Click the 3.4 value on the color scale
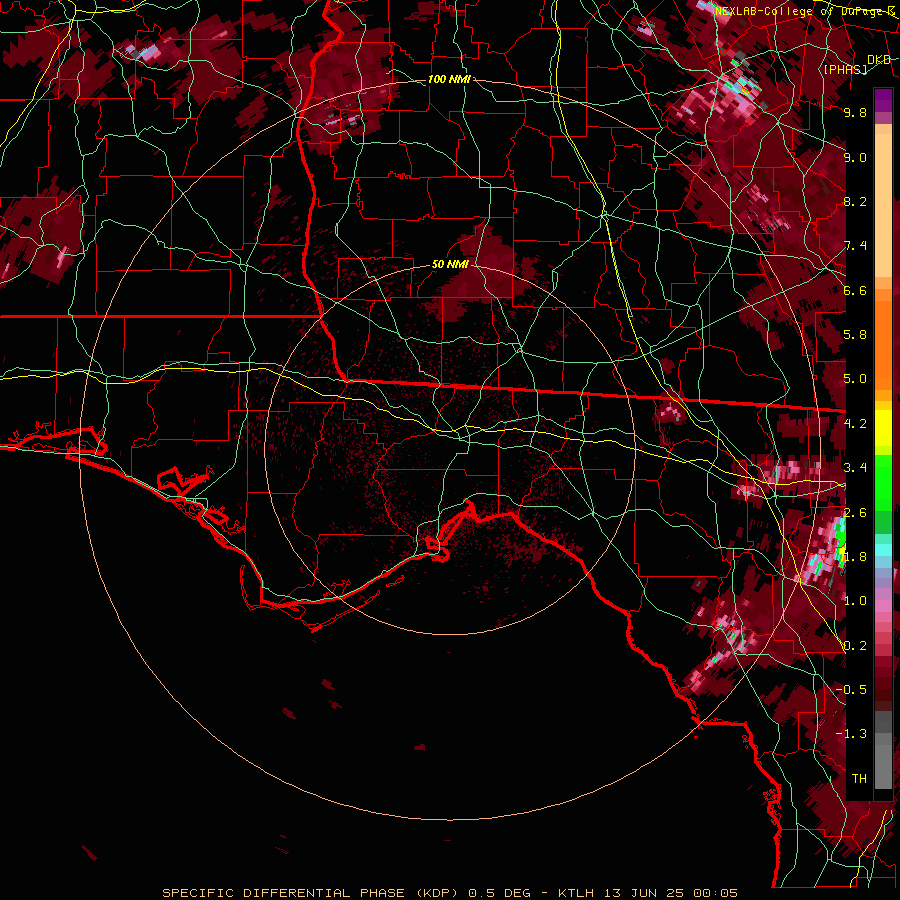The image size is (900, 900). (x=855, y=468)
